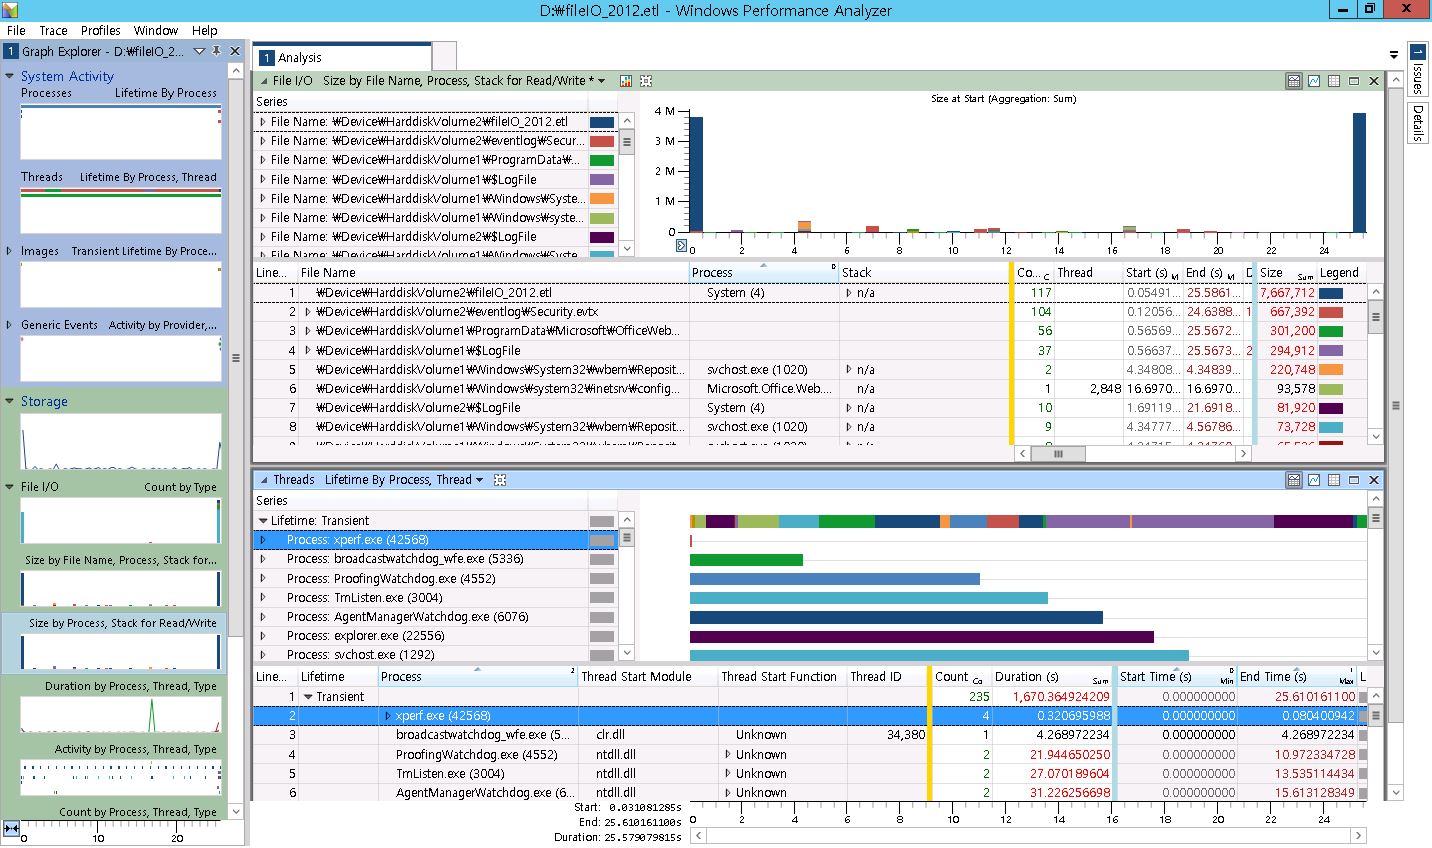Open the View Editor for the Threads graph

[499, 480]
